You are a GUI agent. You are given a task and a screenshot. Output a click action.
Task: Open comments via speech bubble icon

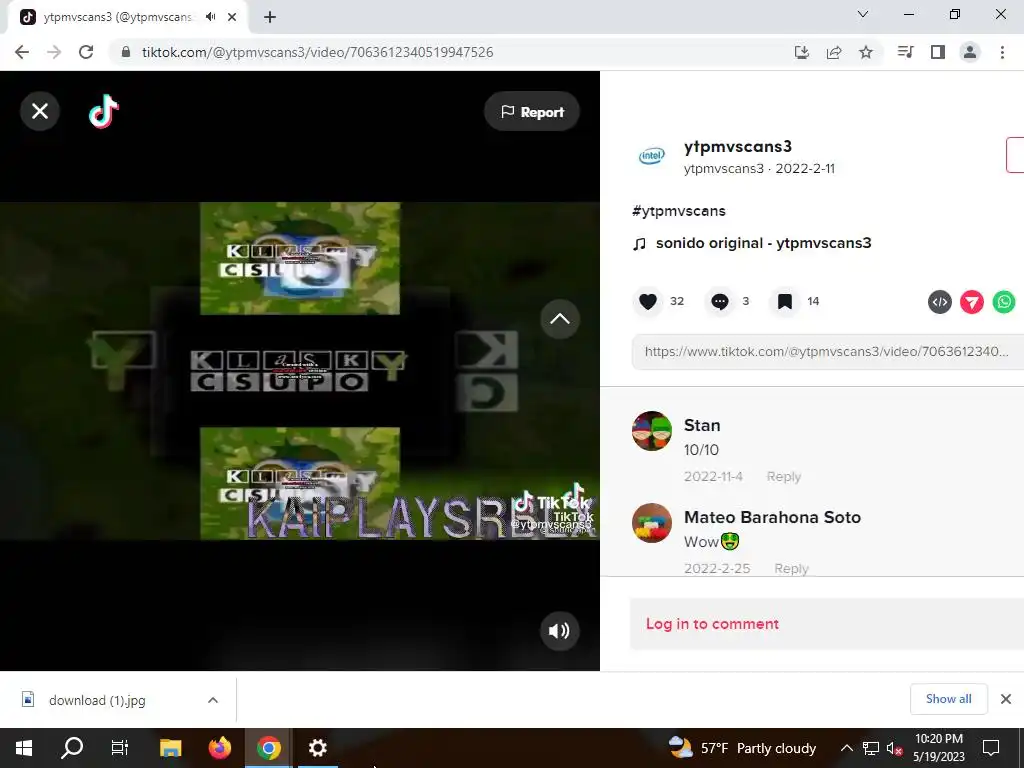tap(720, 301)
